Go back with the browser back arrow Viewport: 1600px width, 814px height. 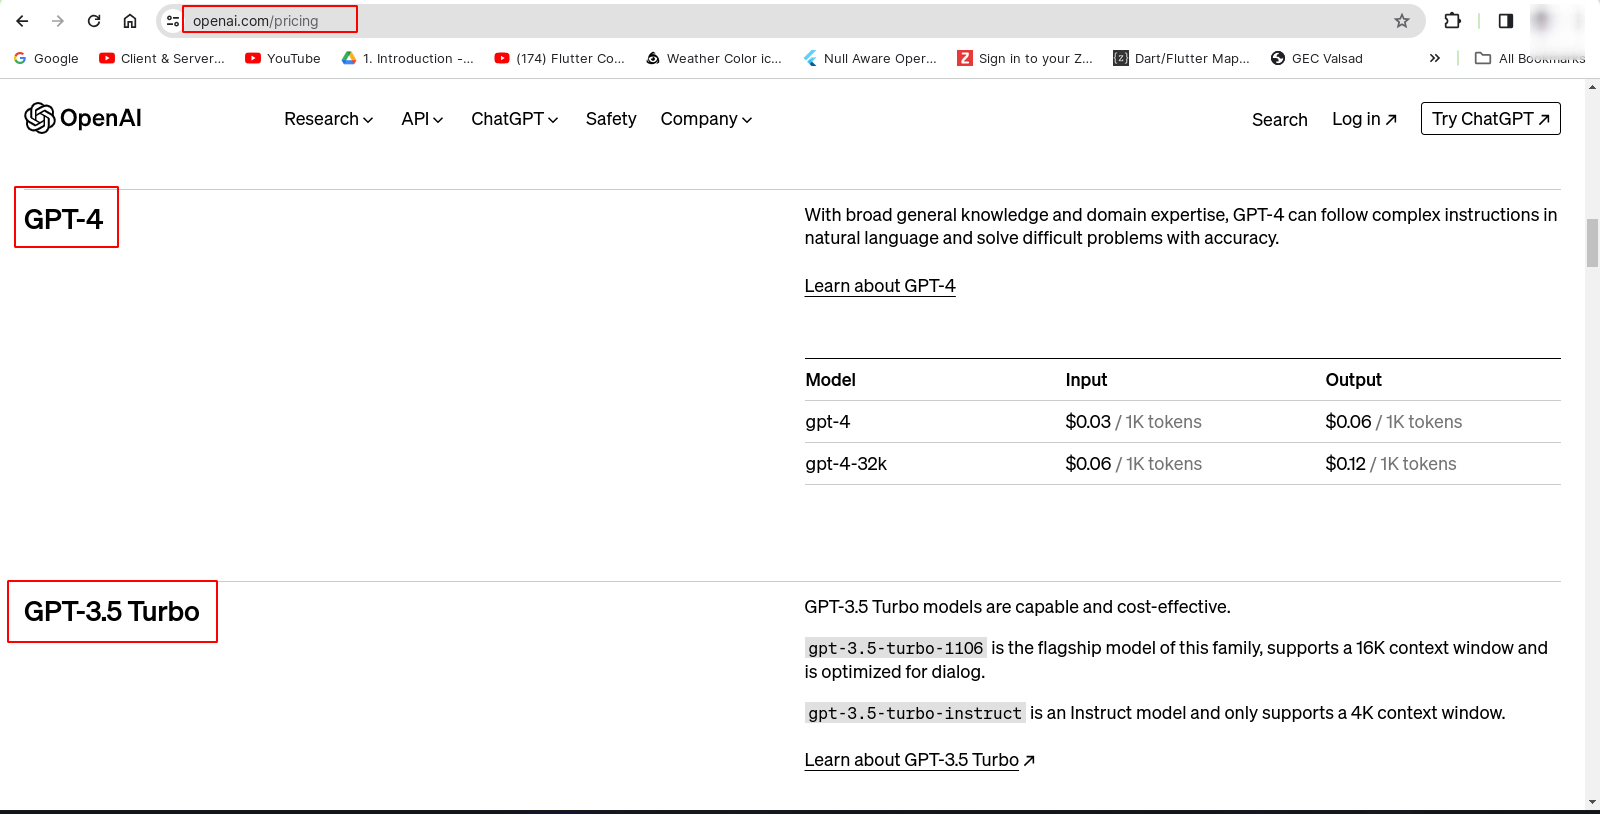22,21
